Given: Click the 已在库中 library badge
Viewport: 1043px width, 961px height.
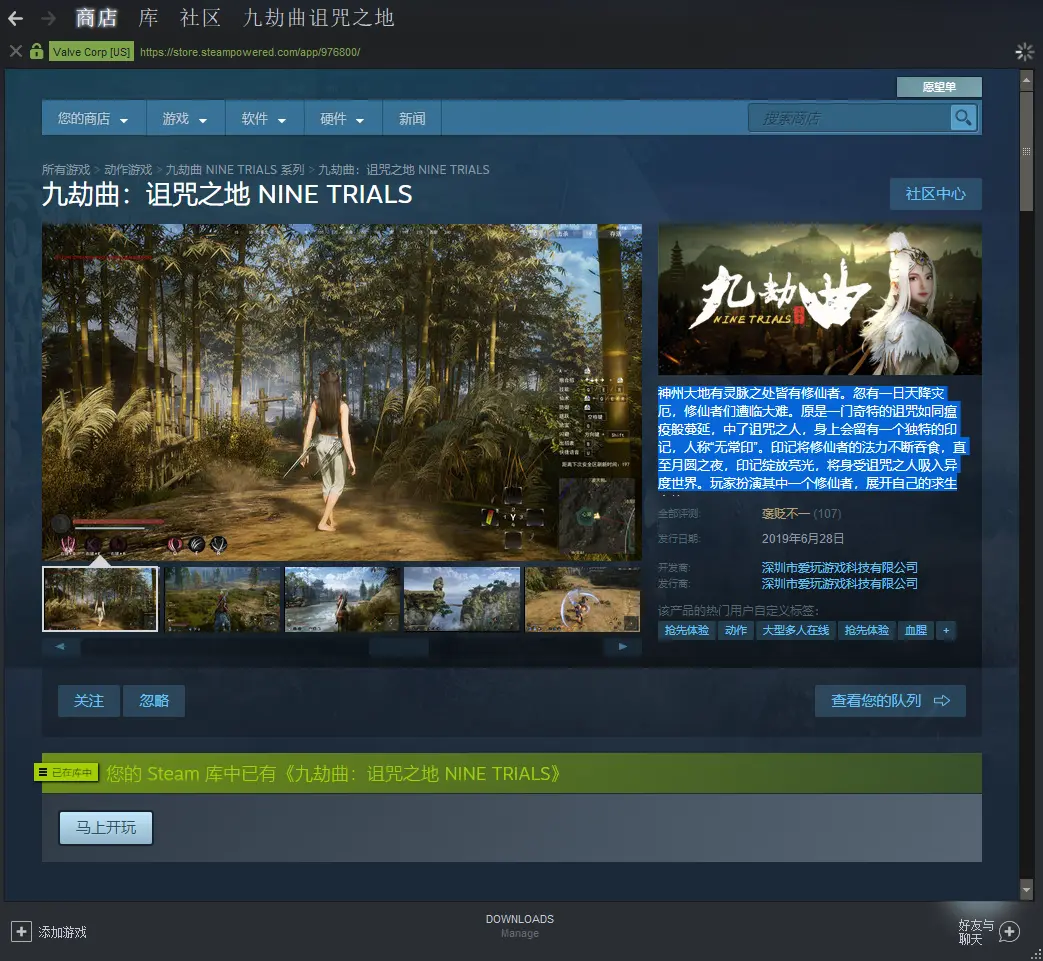Looking at the screenshot, I should (67, 772).
